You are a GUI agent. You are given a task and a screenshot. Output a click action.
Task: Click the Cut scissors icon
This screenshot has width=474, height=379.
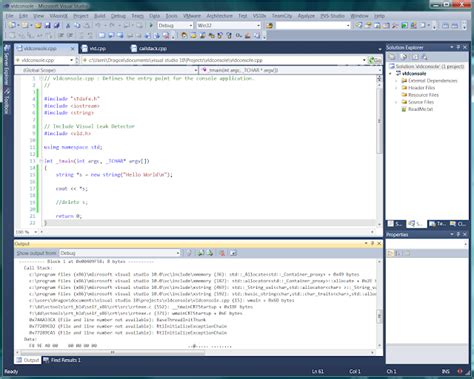[x=68, y=25]
